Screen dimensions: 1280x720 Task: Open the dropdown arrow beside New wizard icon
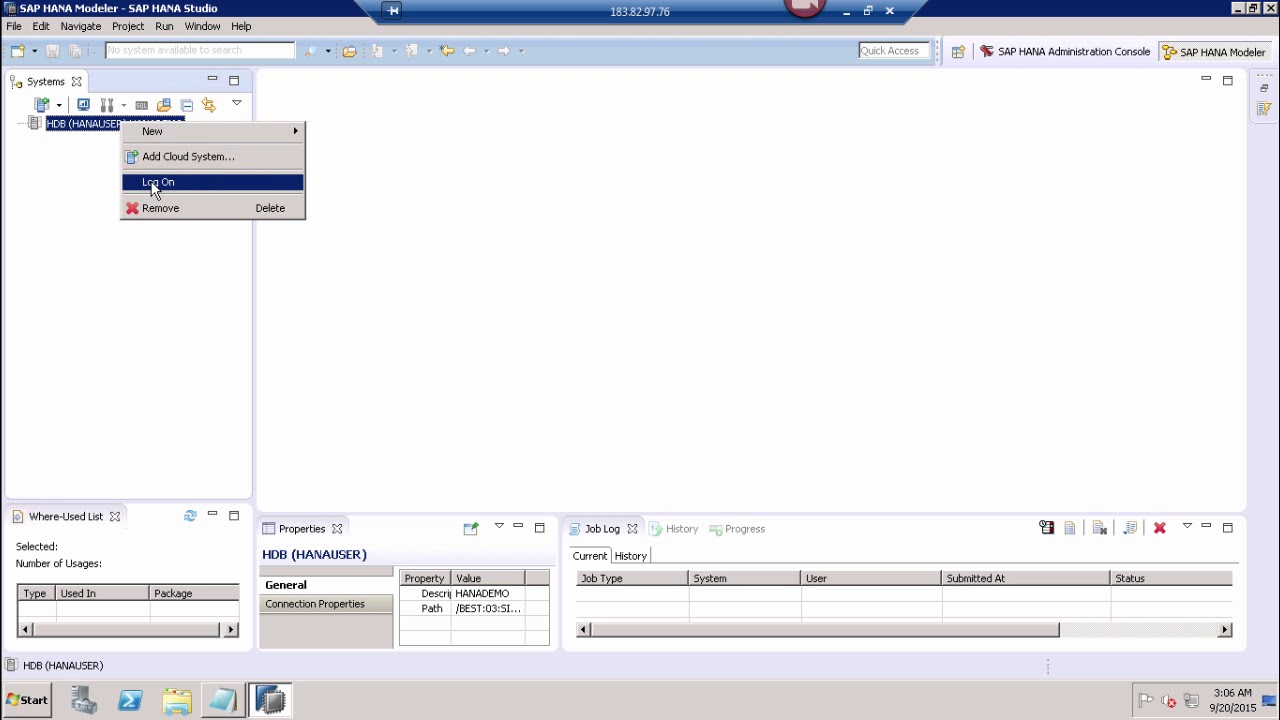[x=34, y=51]
